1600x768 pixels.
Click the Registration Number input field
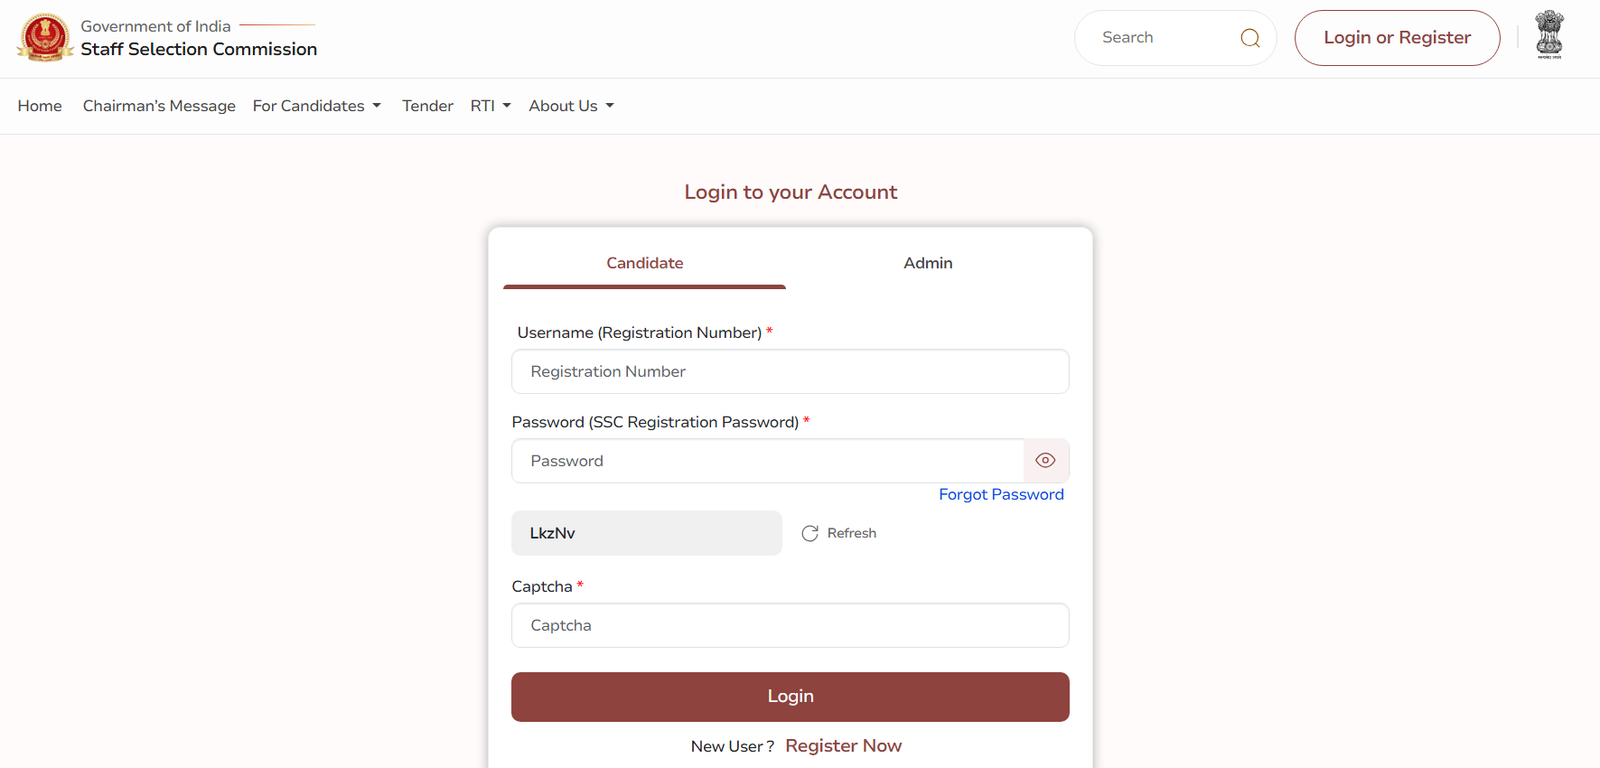pos(790,371)
